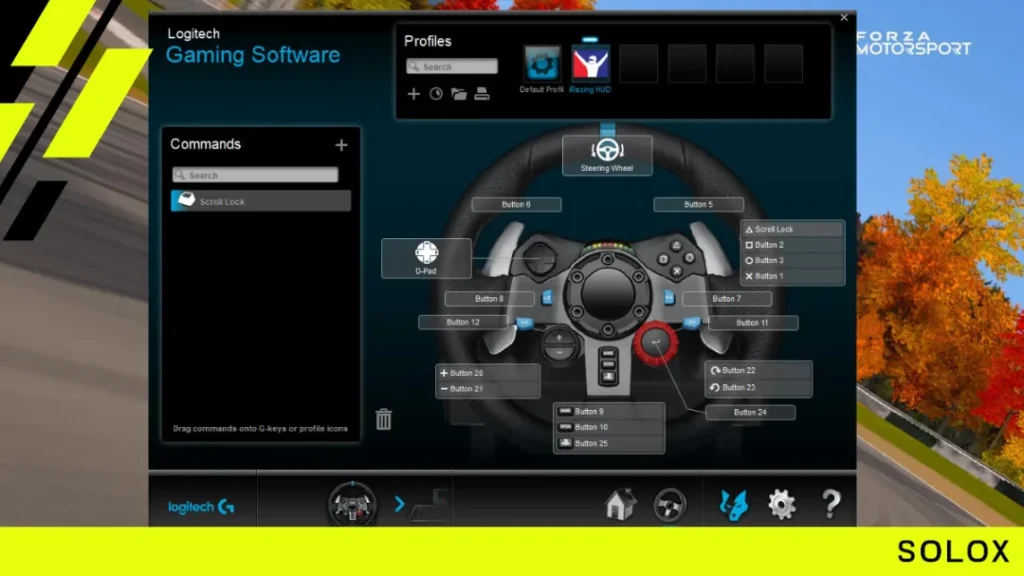Viewport: 1024px width, 576px height.
Task: Select the rotate-right Button 22 assignment
Action: 759,370
